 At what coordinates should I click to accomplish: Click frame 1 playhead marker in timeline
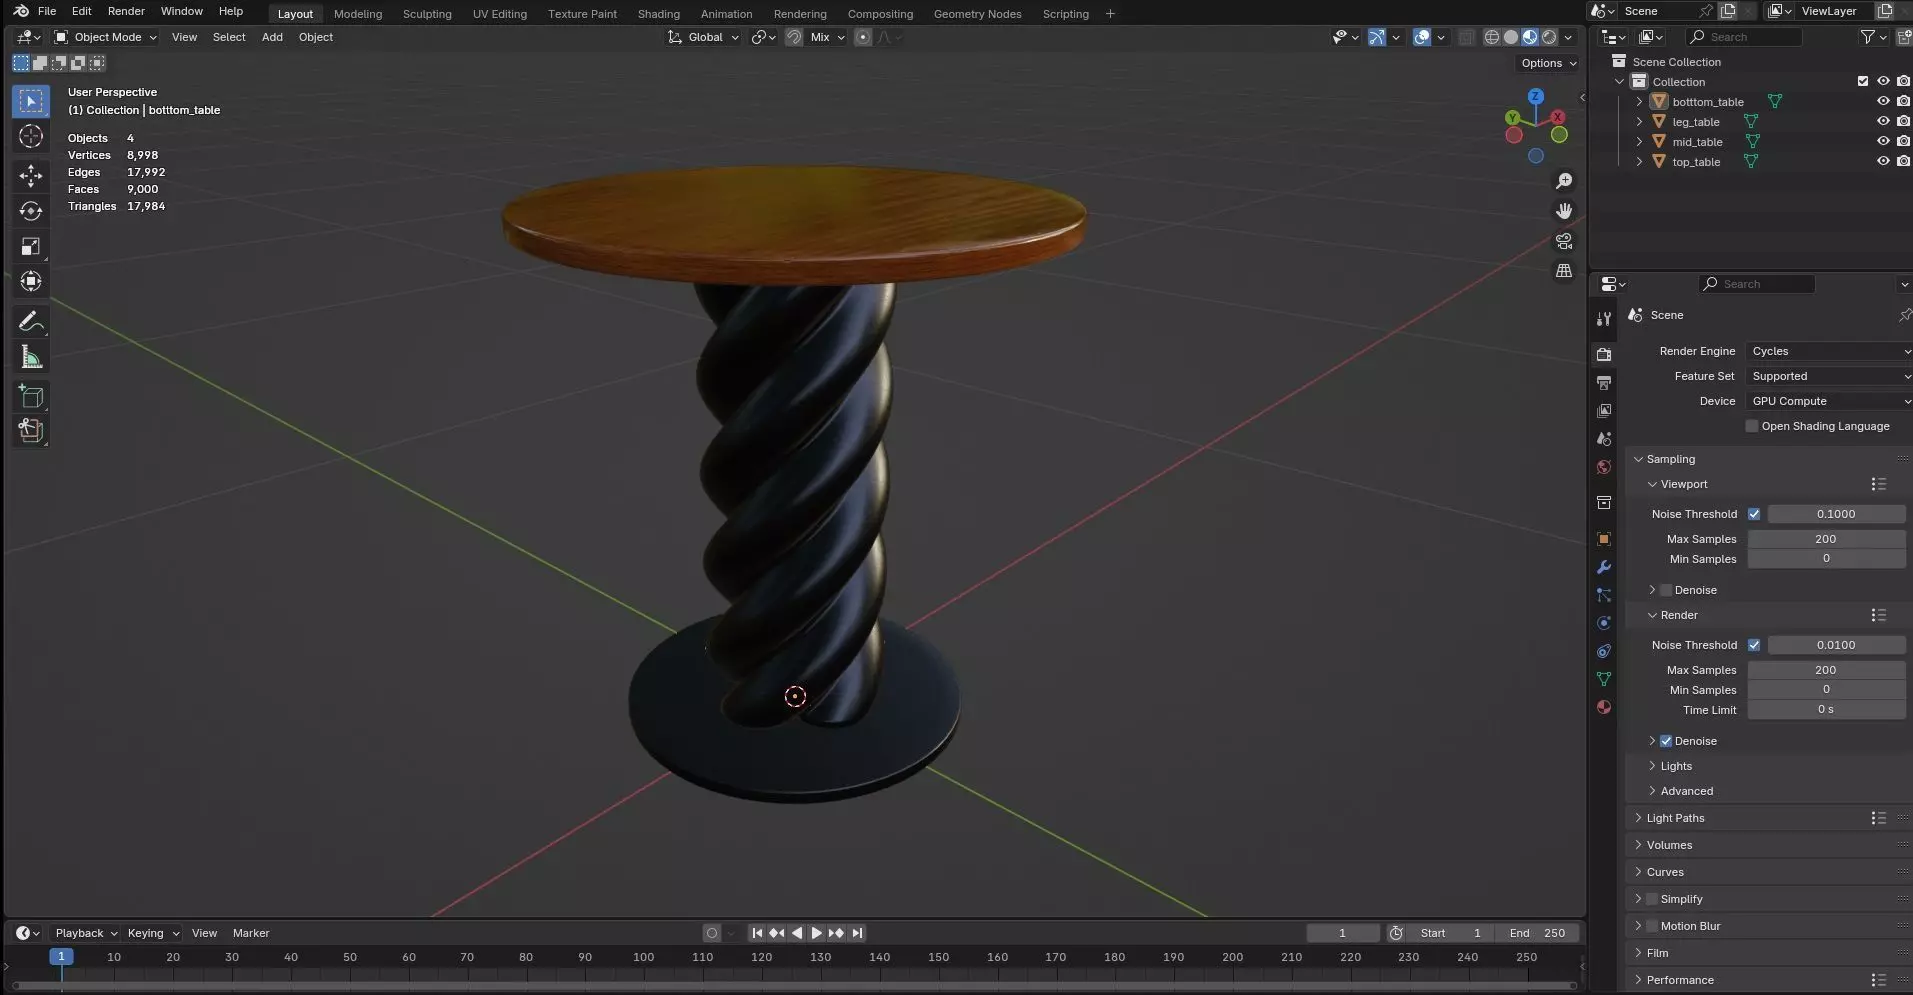point(61,957)
